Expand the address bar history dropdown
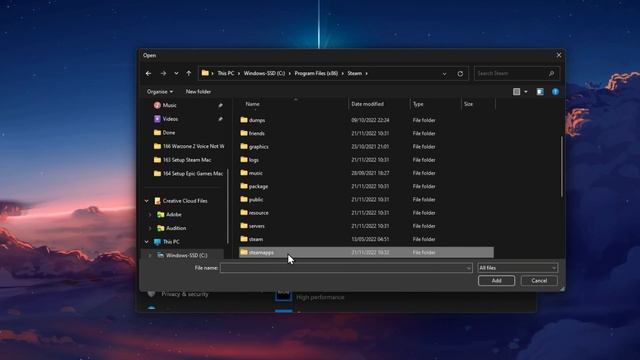The width and height of the screenshot is (640, 360). coord(444,74)
